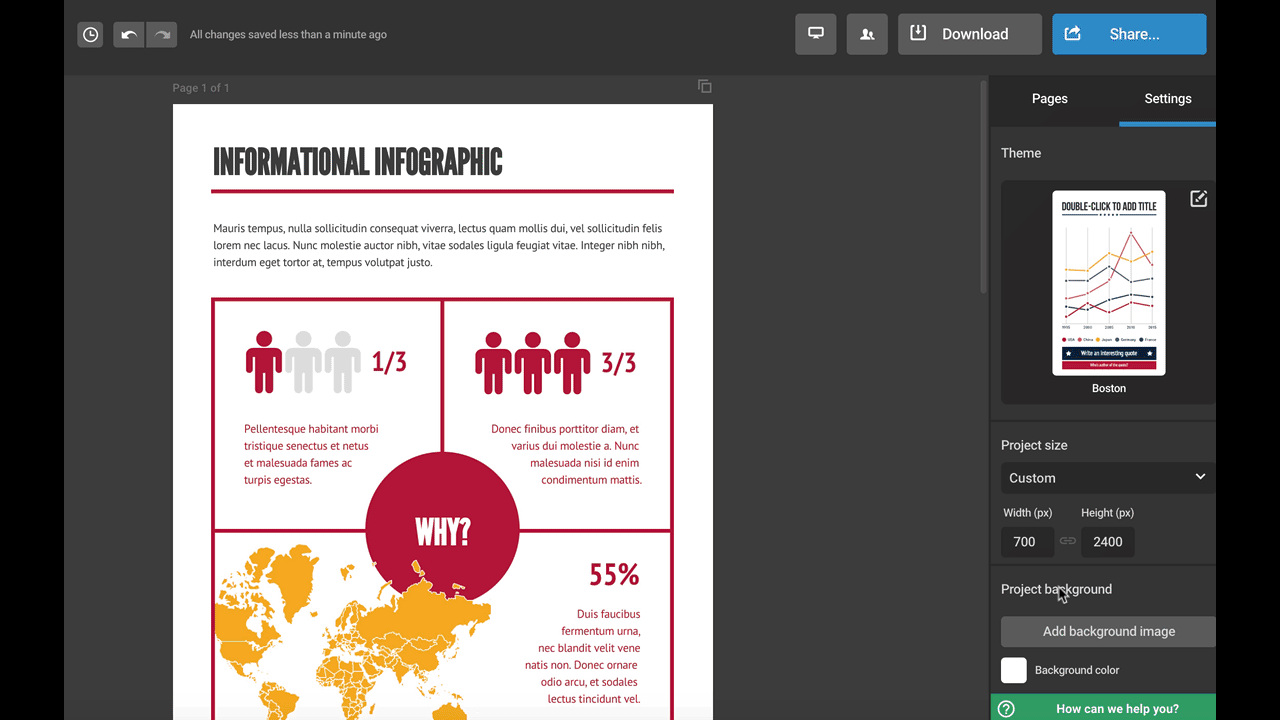Click the Download button
The height and width of the screenshot is (720, 1280).
970,34
